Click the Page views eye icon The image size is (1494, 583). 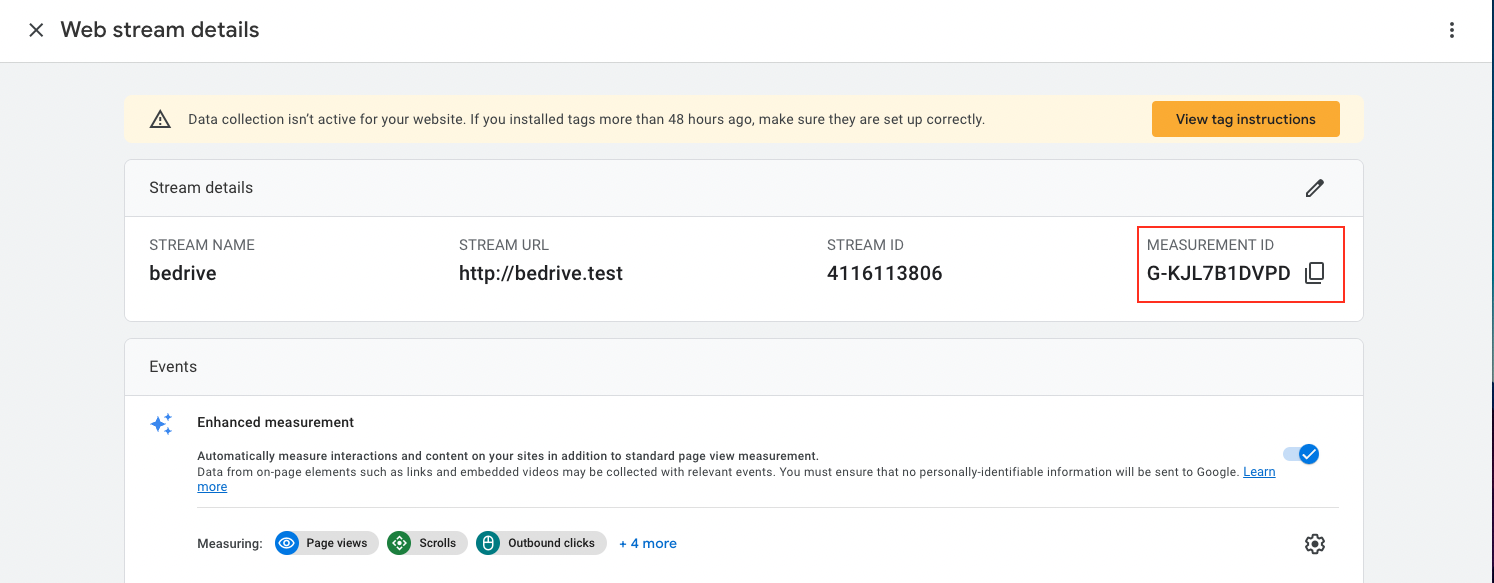coord(287,543)
